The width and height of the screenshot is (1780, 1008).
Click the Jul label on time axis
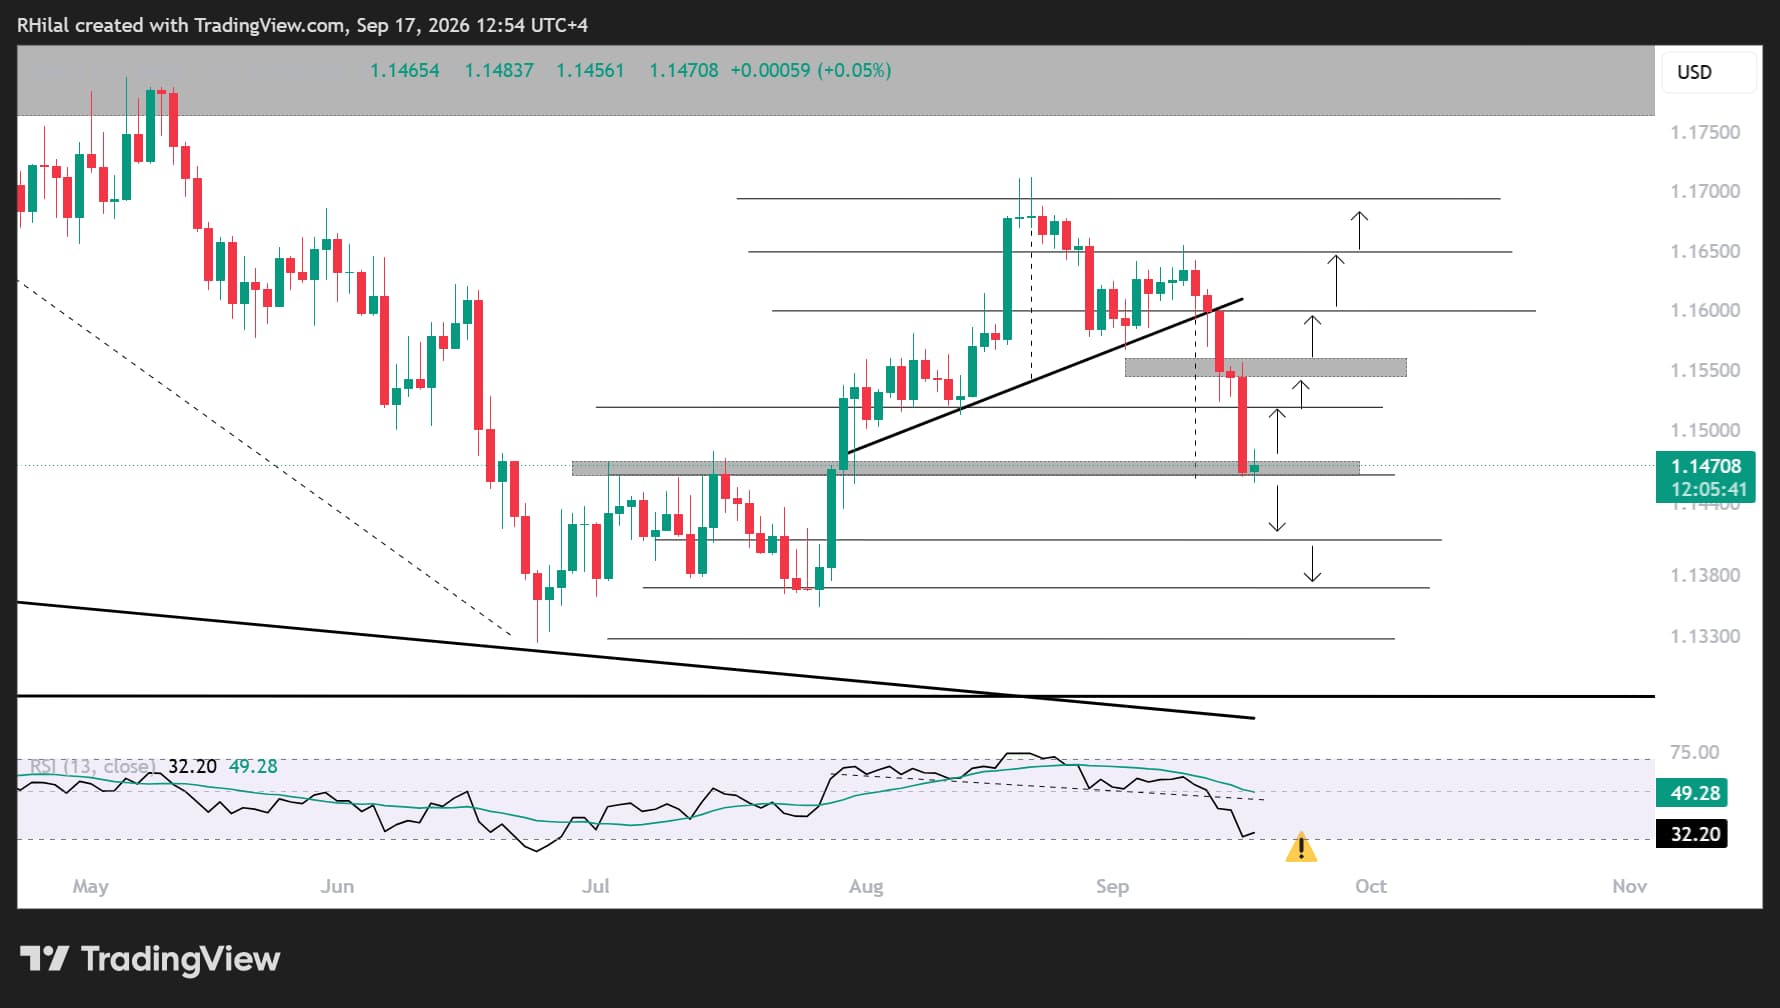pyautogui.click(x=596, y=886)
